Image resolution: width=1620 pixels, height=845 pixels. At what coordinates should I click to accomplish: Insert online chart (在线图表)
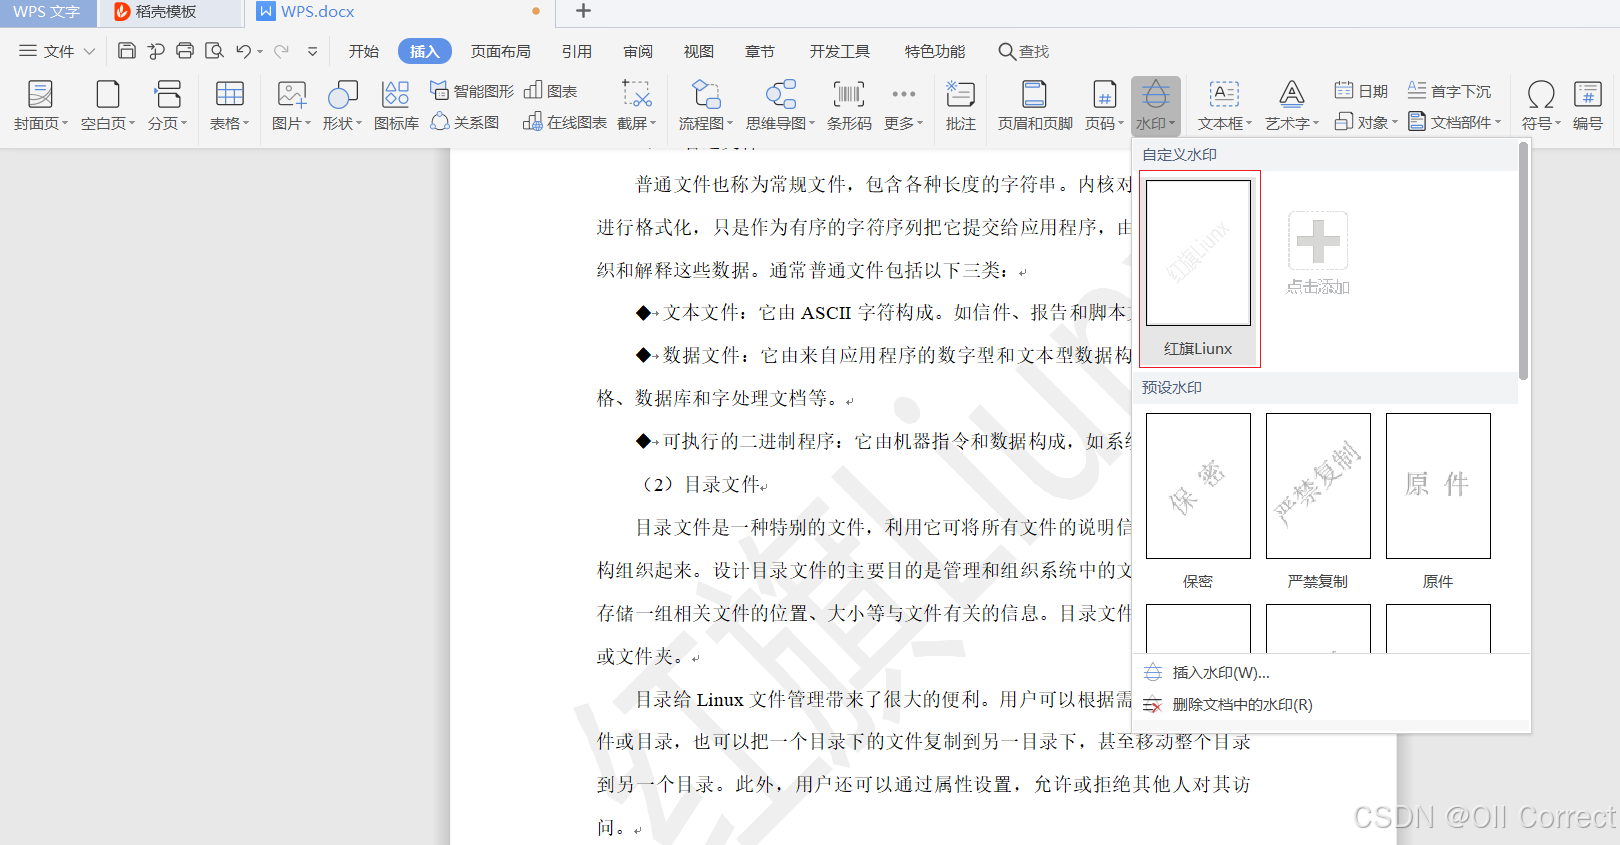tap(565, 122)
